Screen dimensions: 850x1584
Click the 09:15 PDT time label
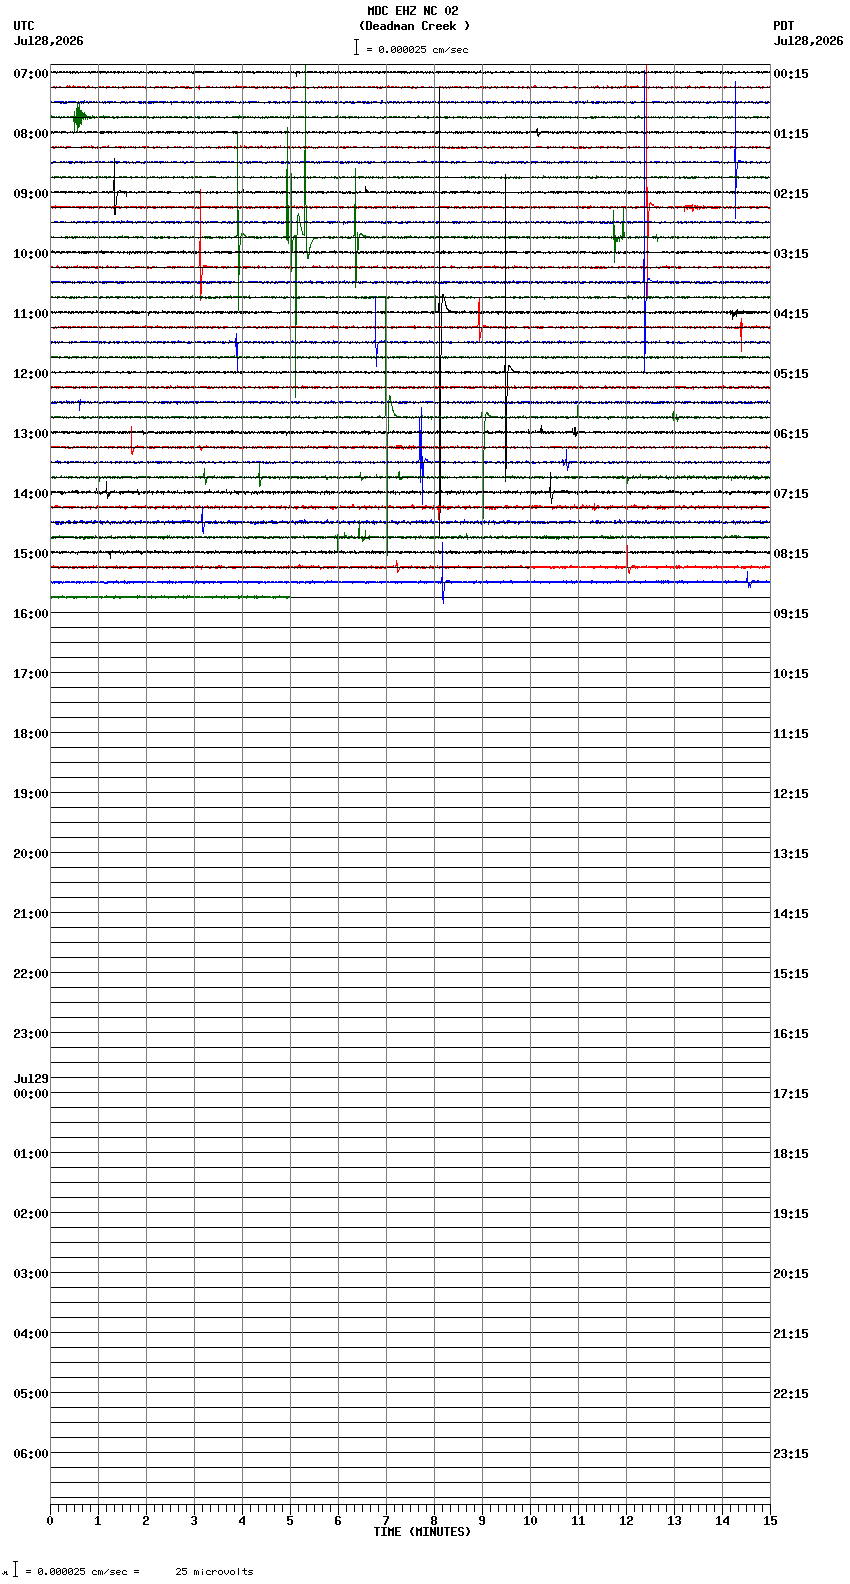click(791, 614)
